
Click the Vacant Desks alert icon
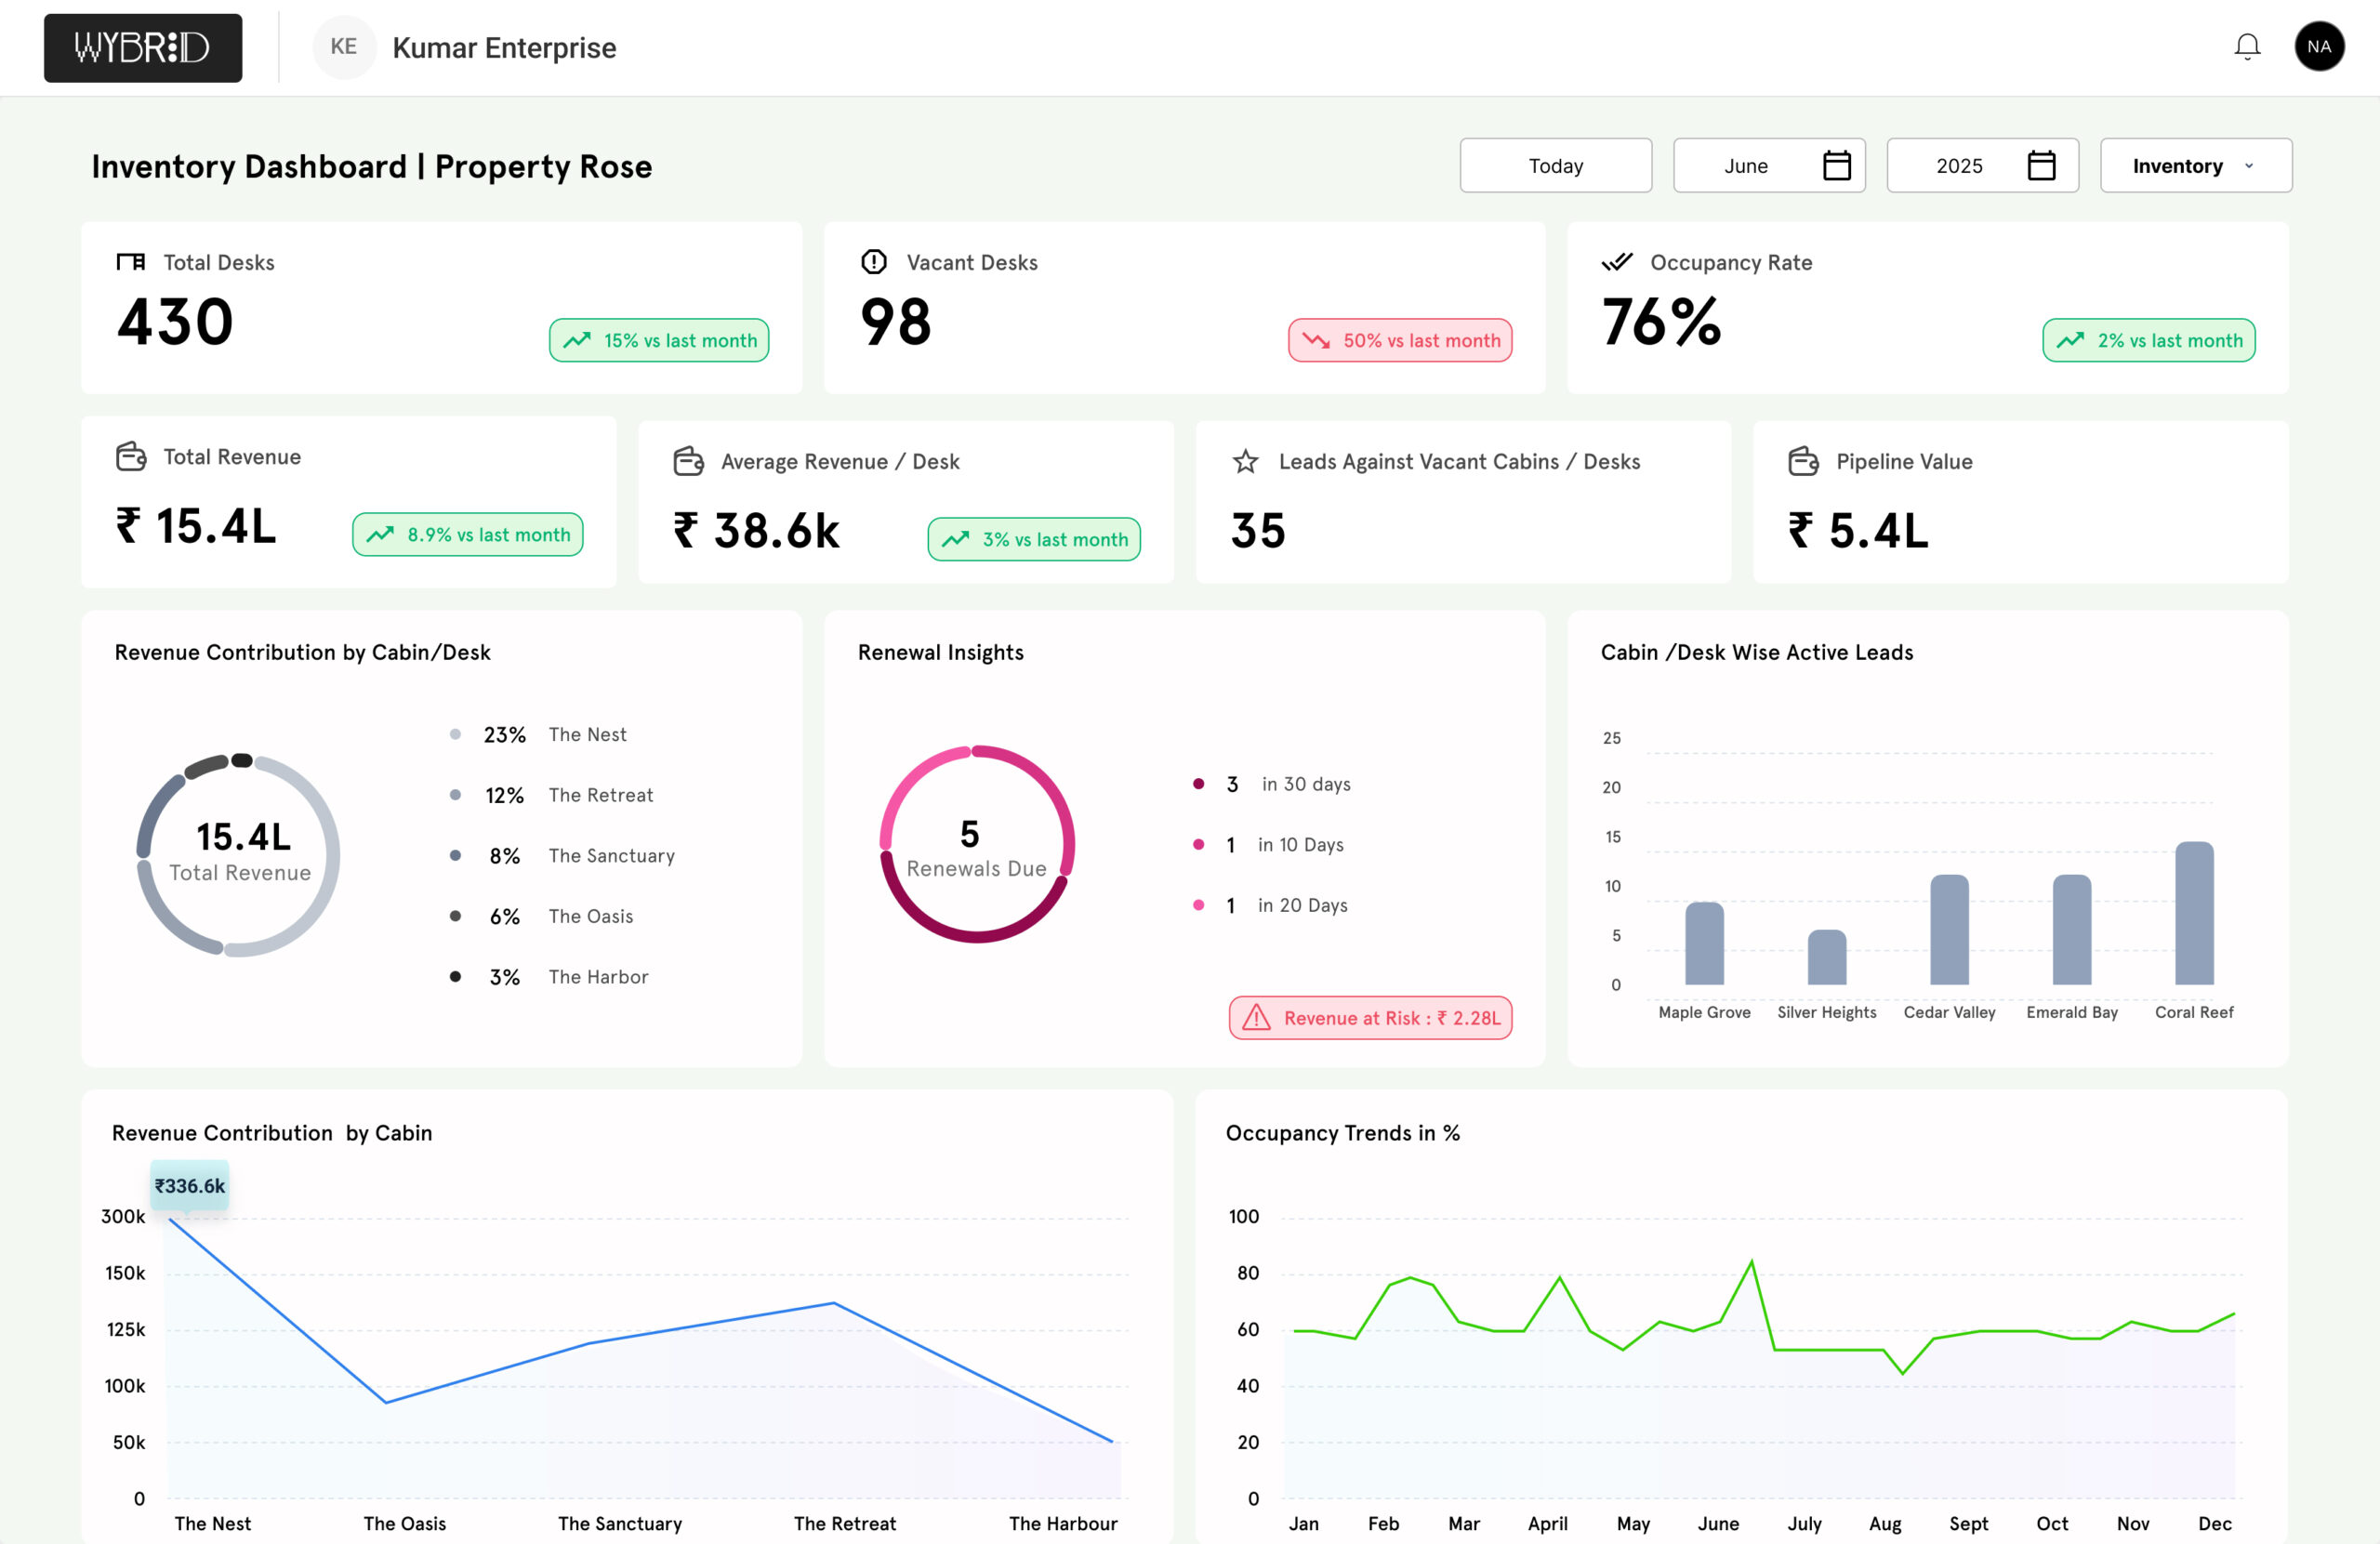tap(873, 262)
